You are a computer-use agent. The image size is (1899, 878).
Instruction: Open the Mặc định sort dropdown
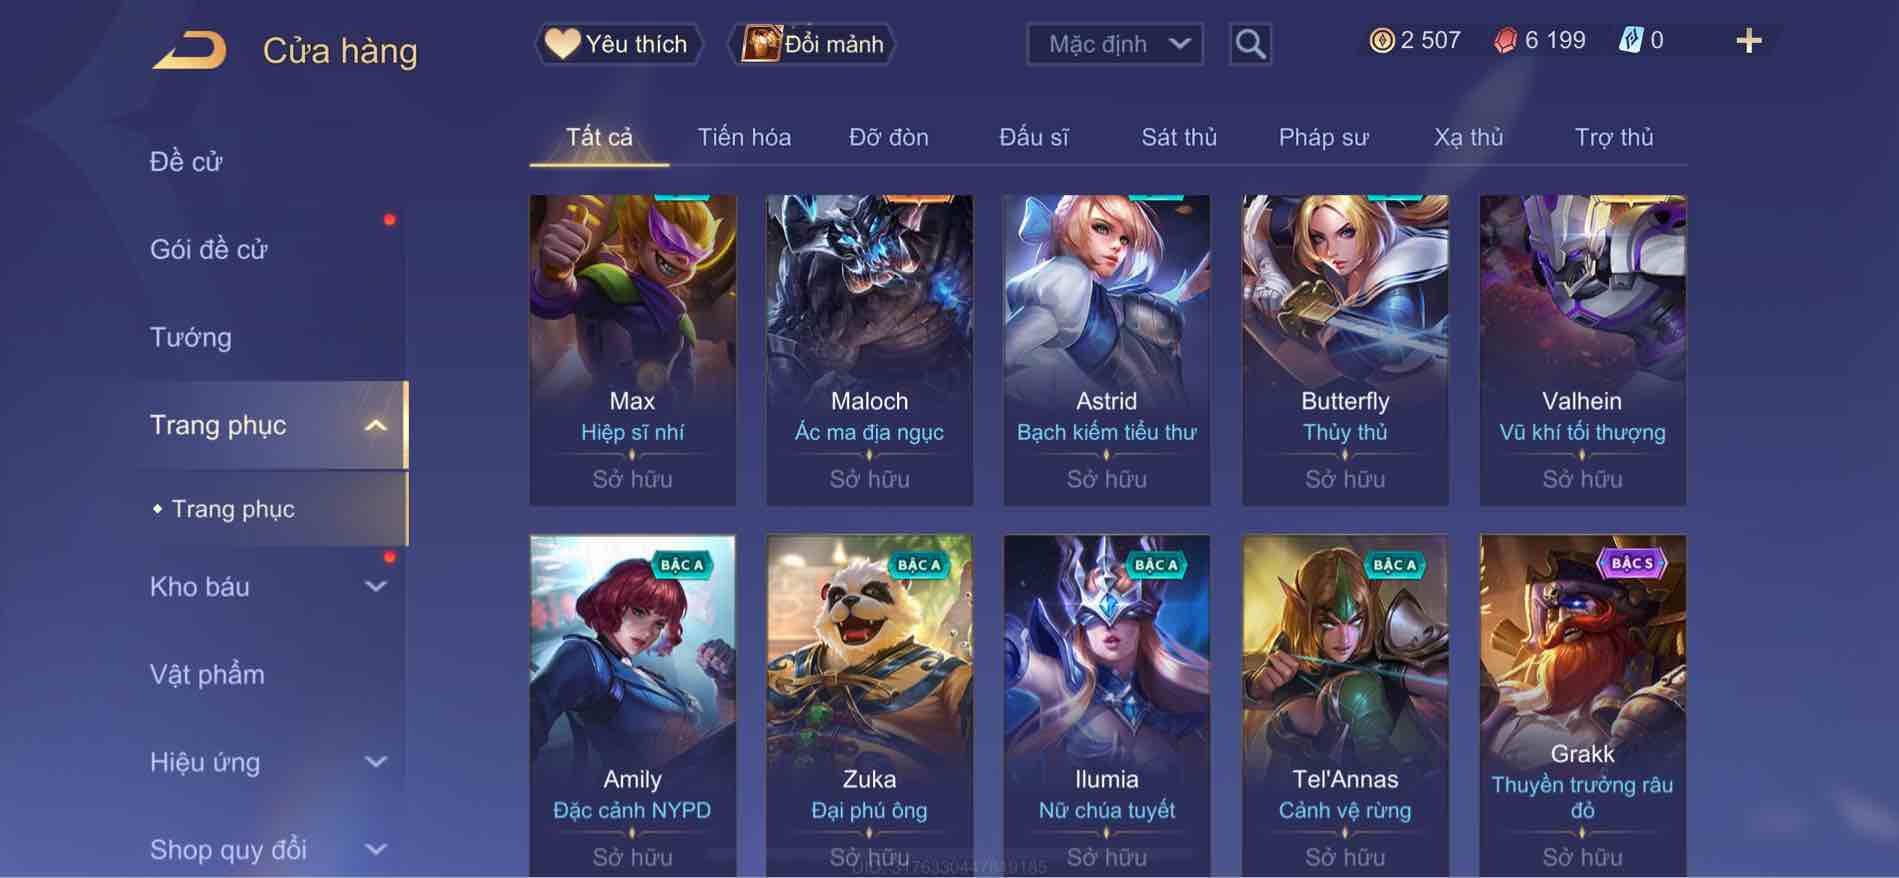tap(1115, 44)
